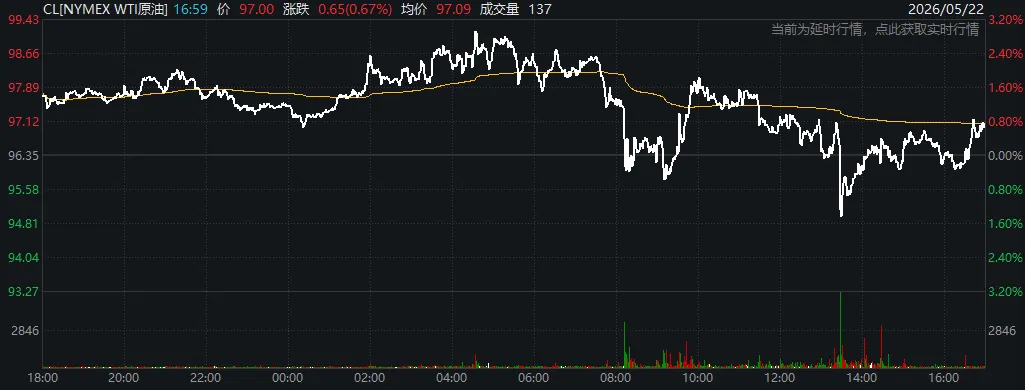Click the green 93.27 price label
The height and width of the screenshot is (390, 1025).
click(23, 291)
